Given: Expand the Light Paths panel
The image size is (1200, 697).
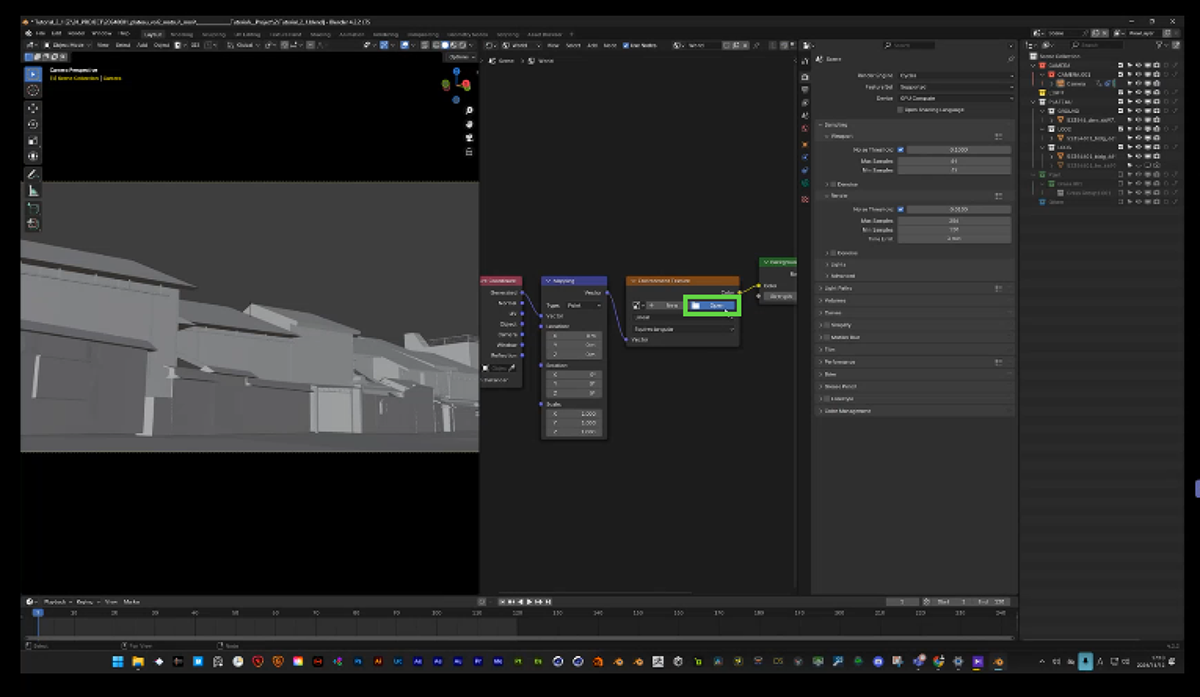Looking at the screenshot, I should (x=840, y=288).
